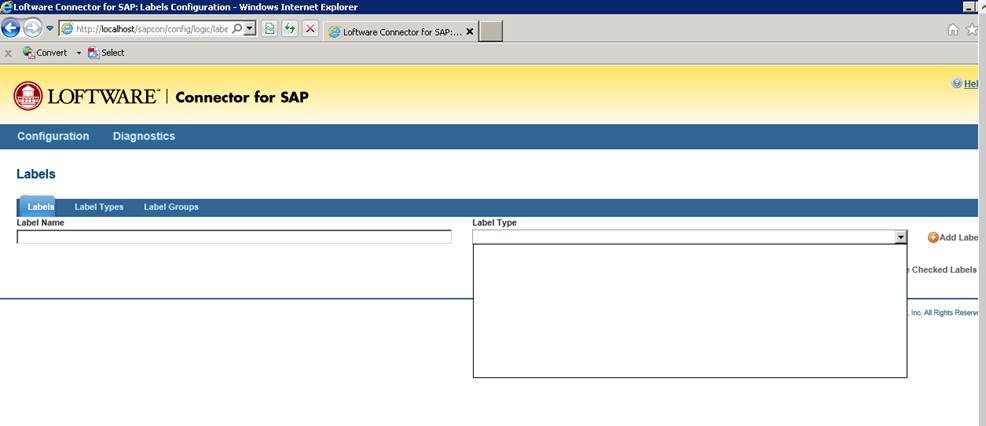The image size is (986, 426).
Task: Open the Diagnostics menu
Action: tap(144, 136)
